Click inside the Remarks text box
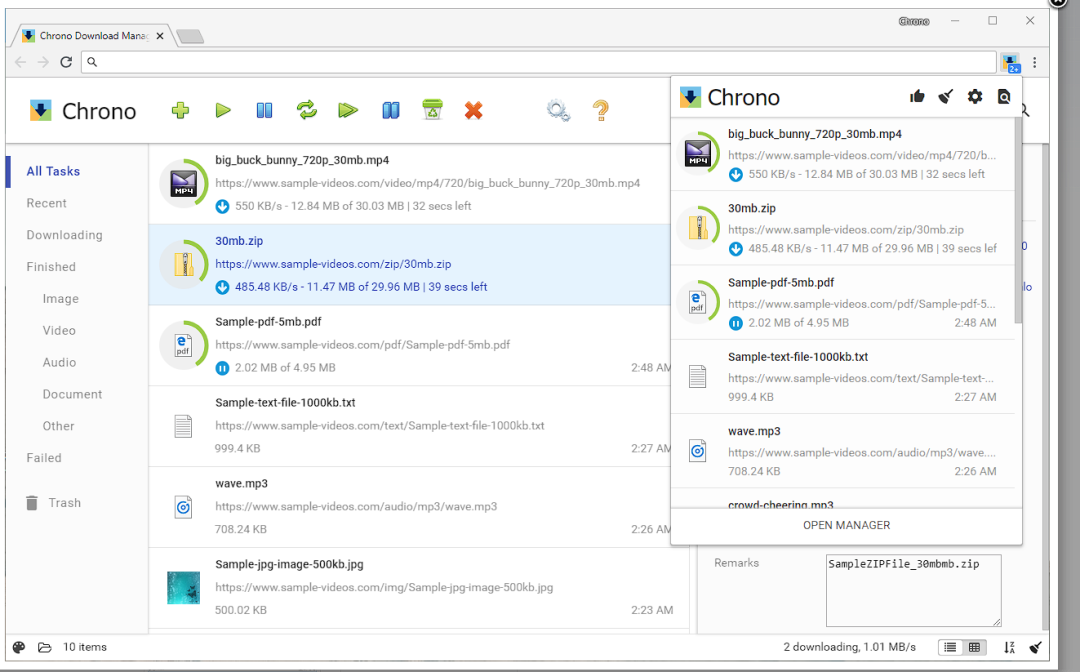1080x672 pixels. coord(912,590)
